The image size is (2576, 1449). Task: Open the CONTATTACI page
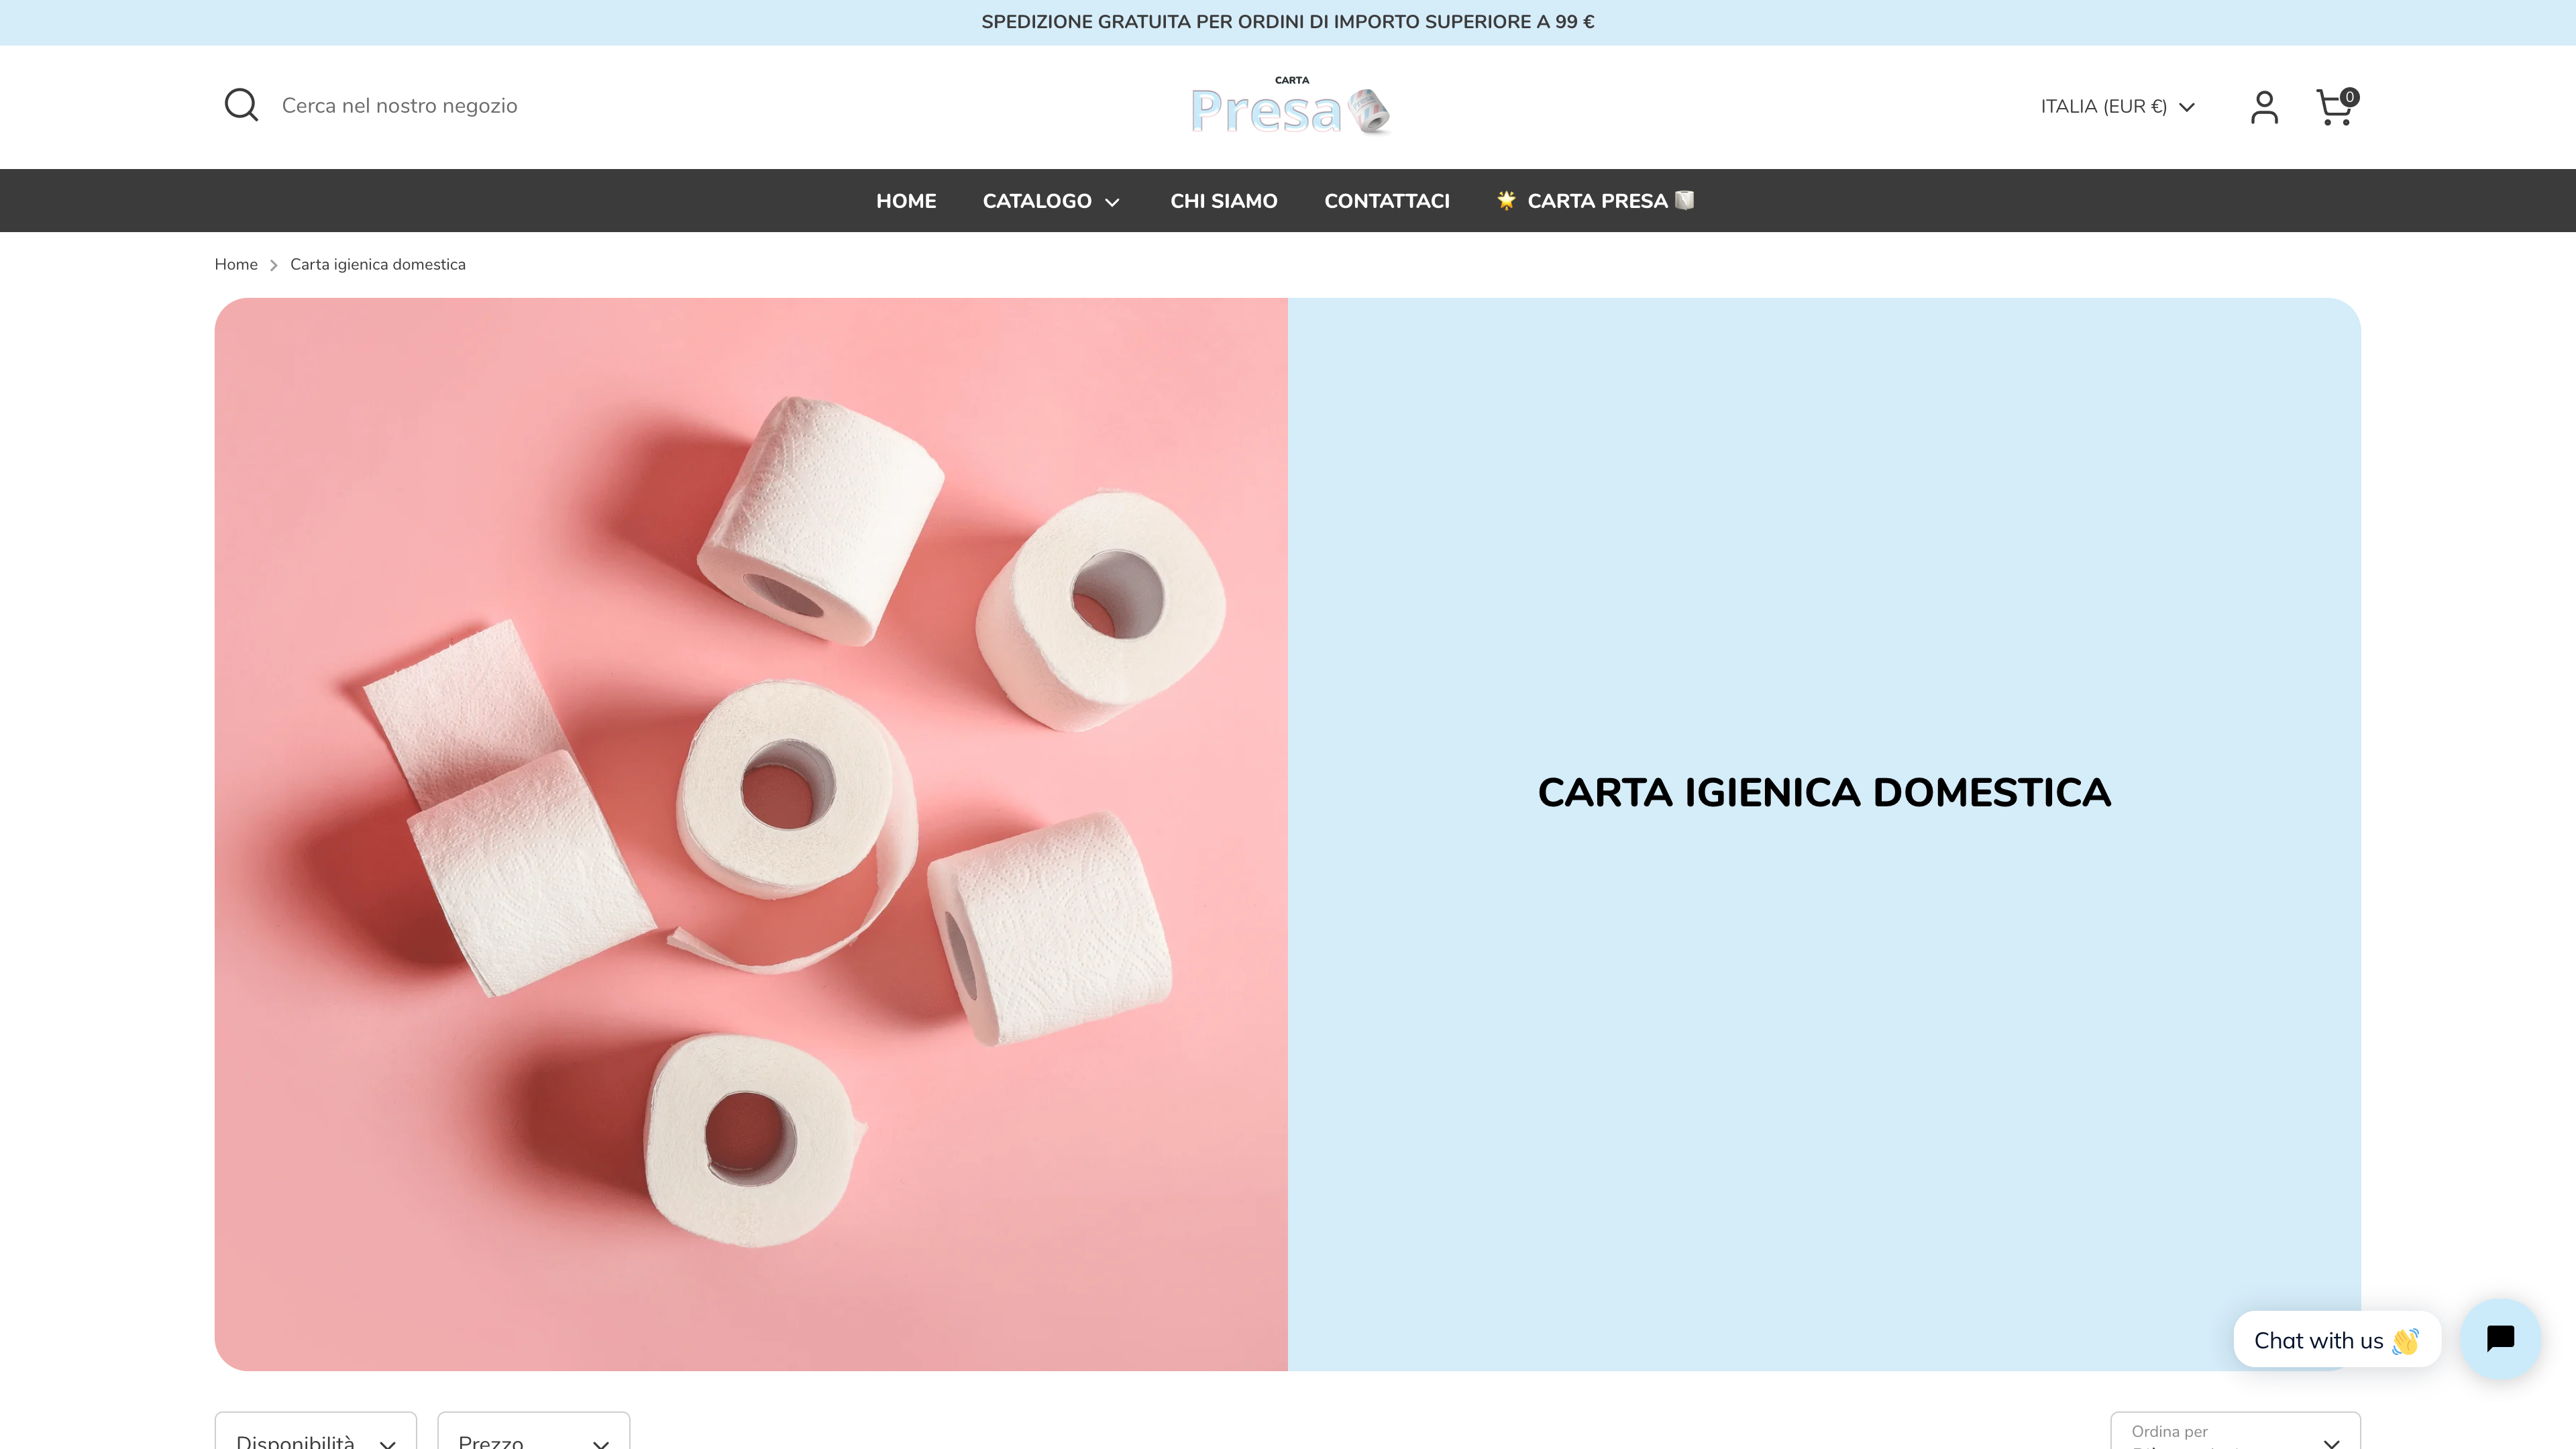[1386, 200]
